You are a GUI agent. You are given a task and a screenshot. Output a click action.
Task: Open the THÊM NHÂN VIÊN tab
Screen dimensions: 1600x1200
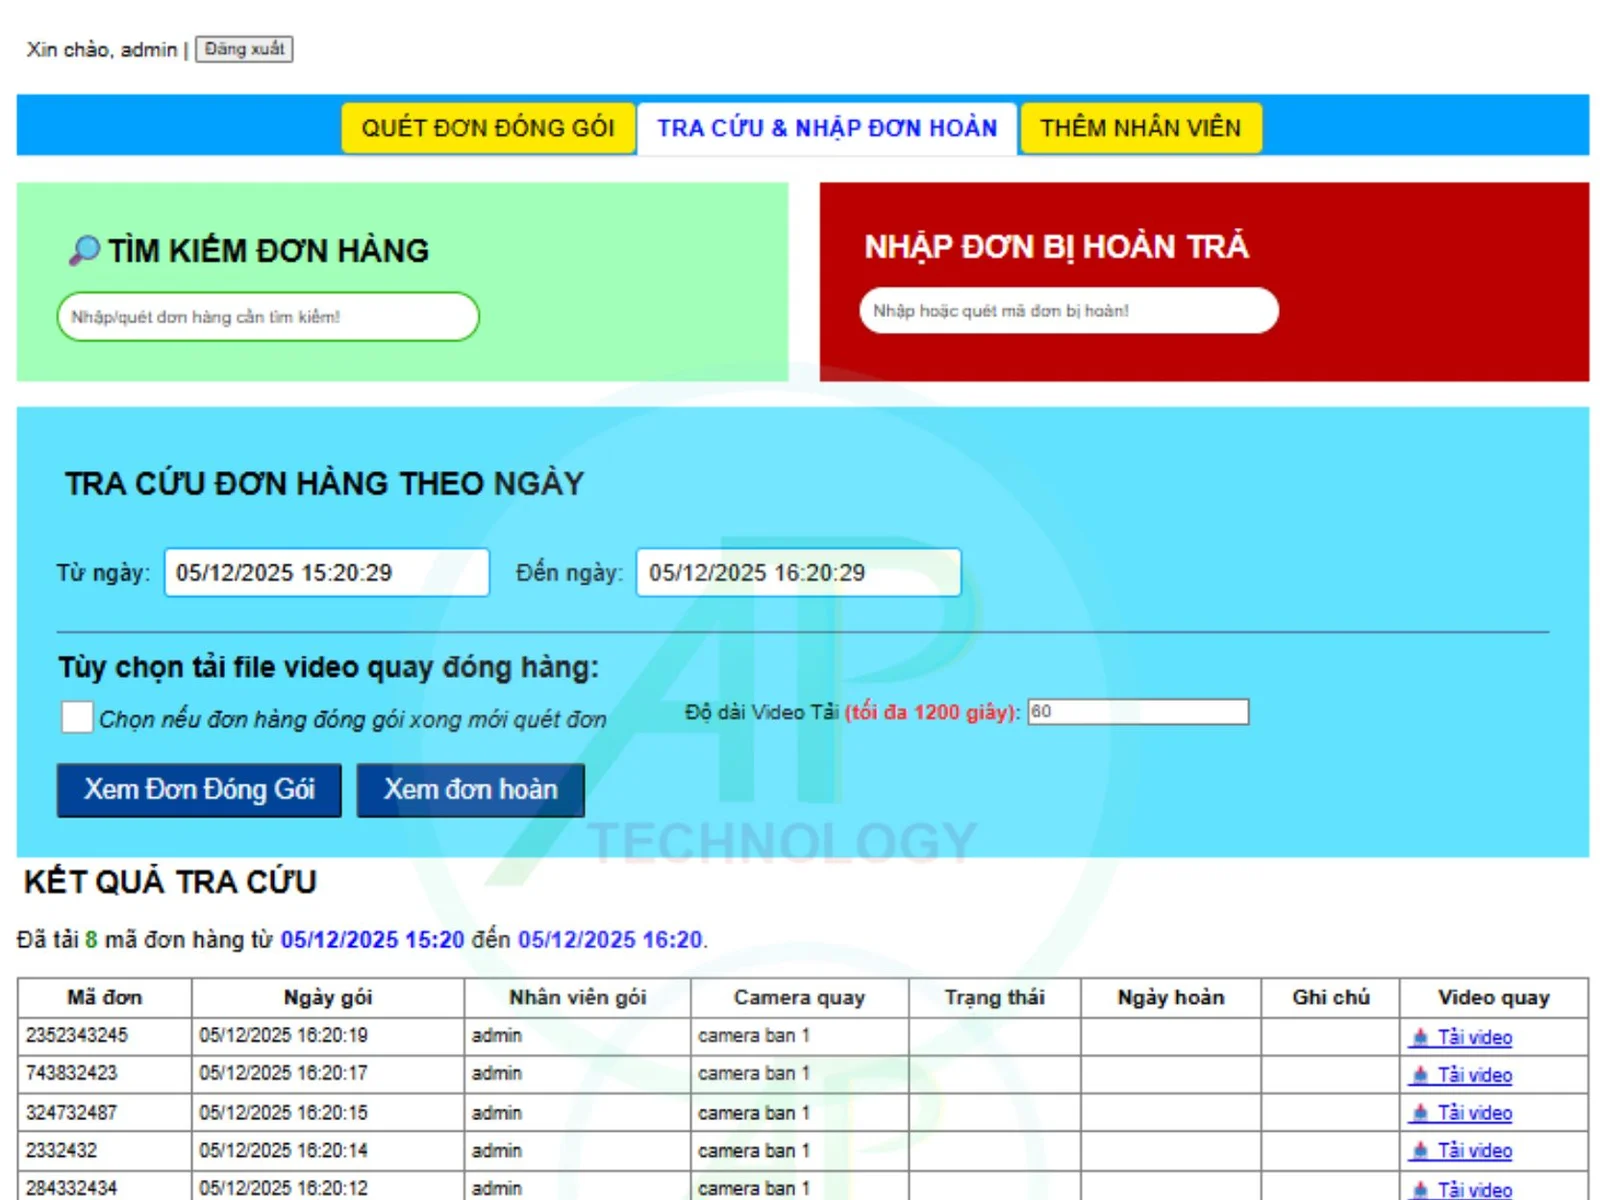point(1141,127)
